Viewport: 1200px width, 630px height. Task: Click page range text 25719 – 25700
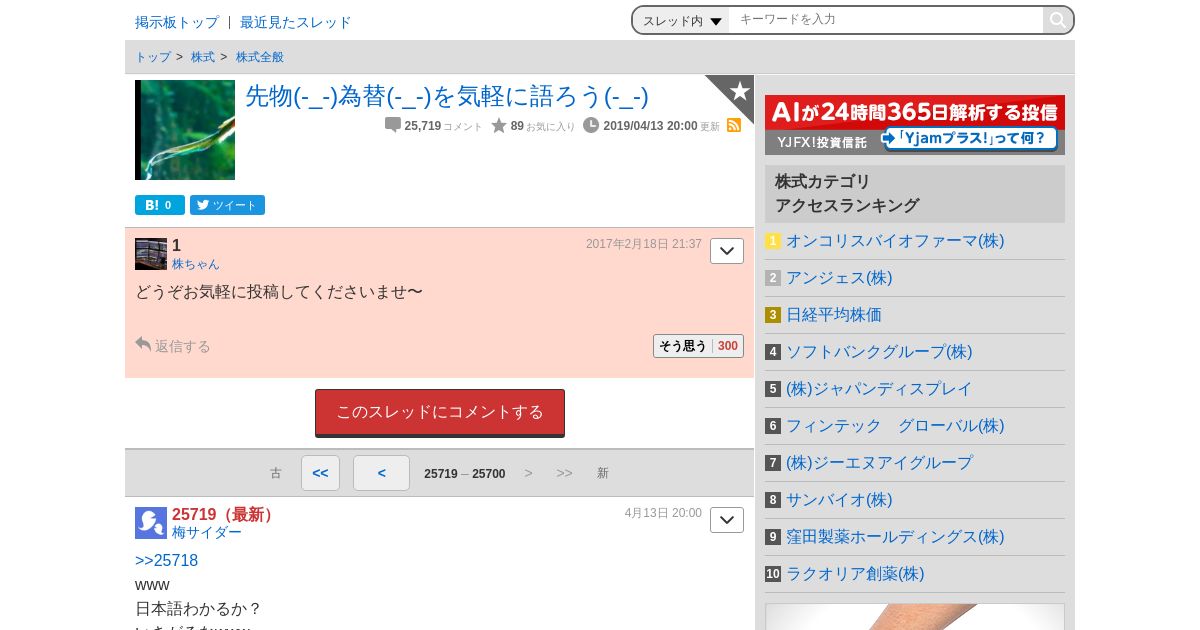pos(465,474)
